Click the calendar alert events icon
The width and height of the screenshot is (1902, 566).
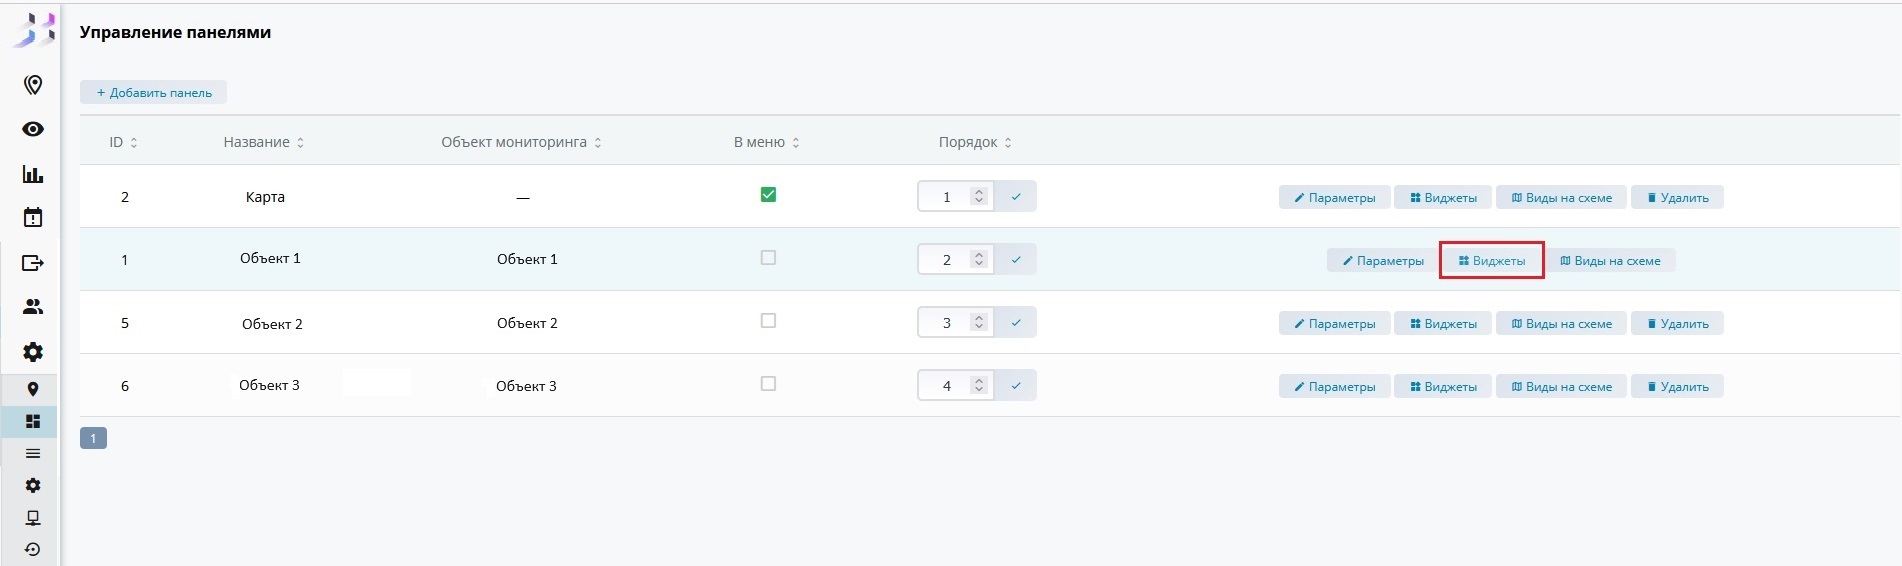coord(33,217)
